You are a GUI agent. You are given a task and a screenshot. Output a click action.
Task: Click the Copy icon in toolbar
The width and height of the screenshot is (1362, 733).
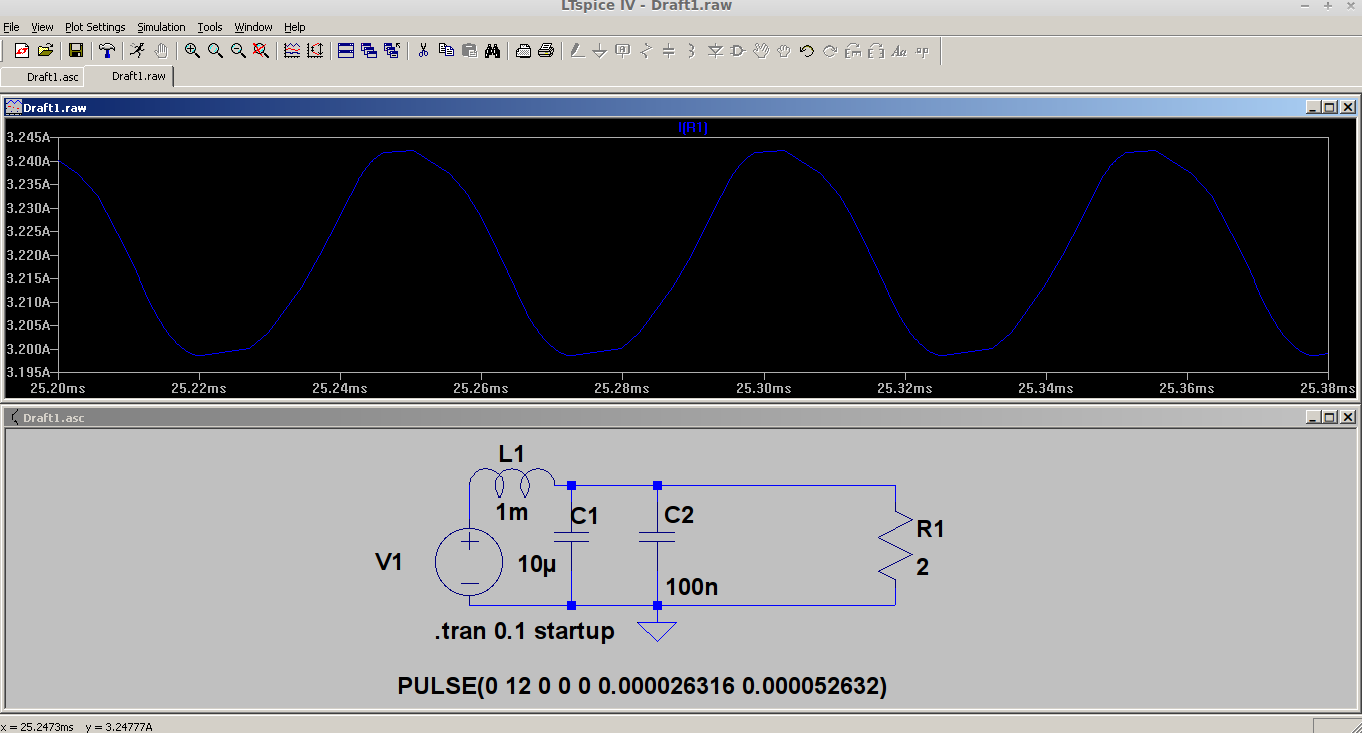(x=446, y=51)
